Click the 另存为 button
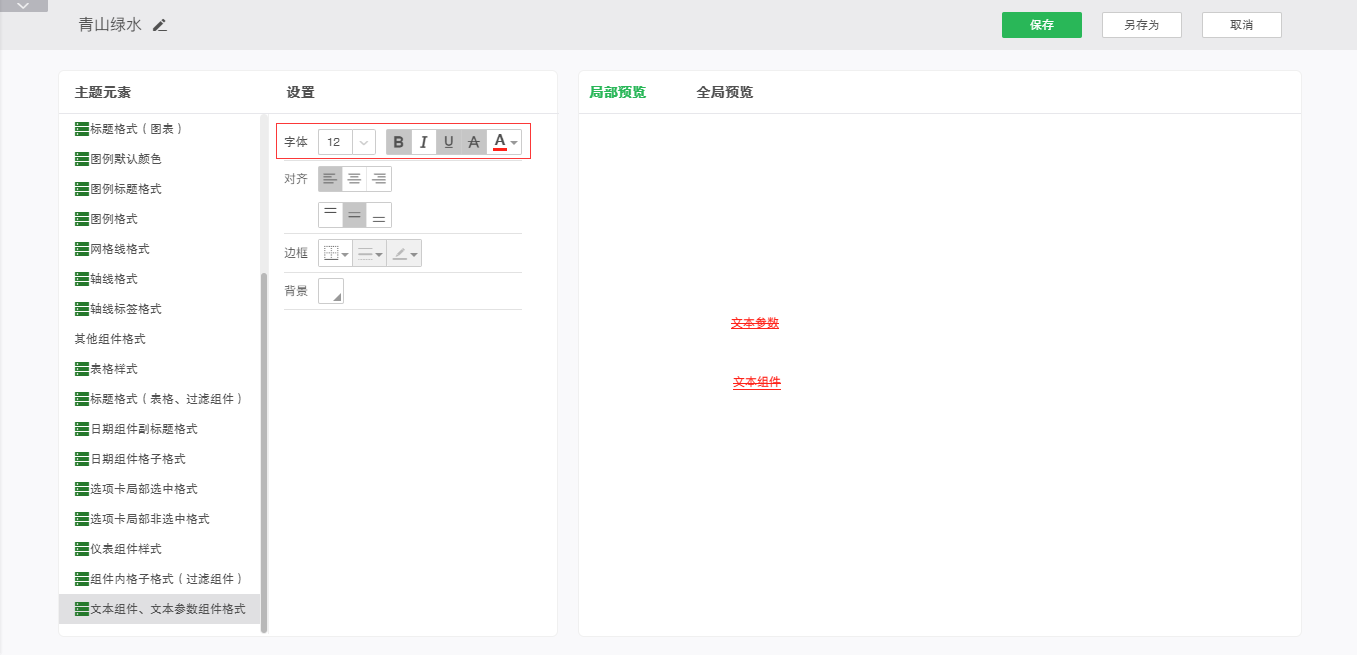The width and height of the screenshot is (1357, 655). pos(1141,25)
